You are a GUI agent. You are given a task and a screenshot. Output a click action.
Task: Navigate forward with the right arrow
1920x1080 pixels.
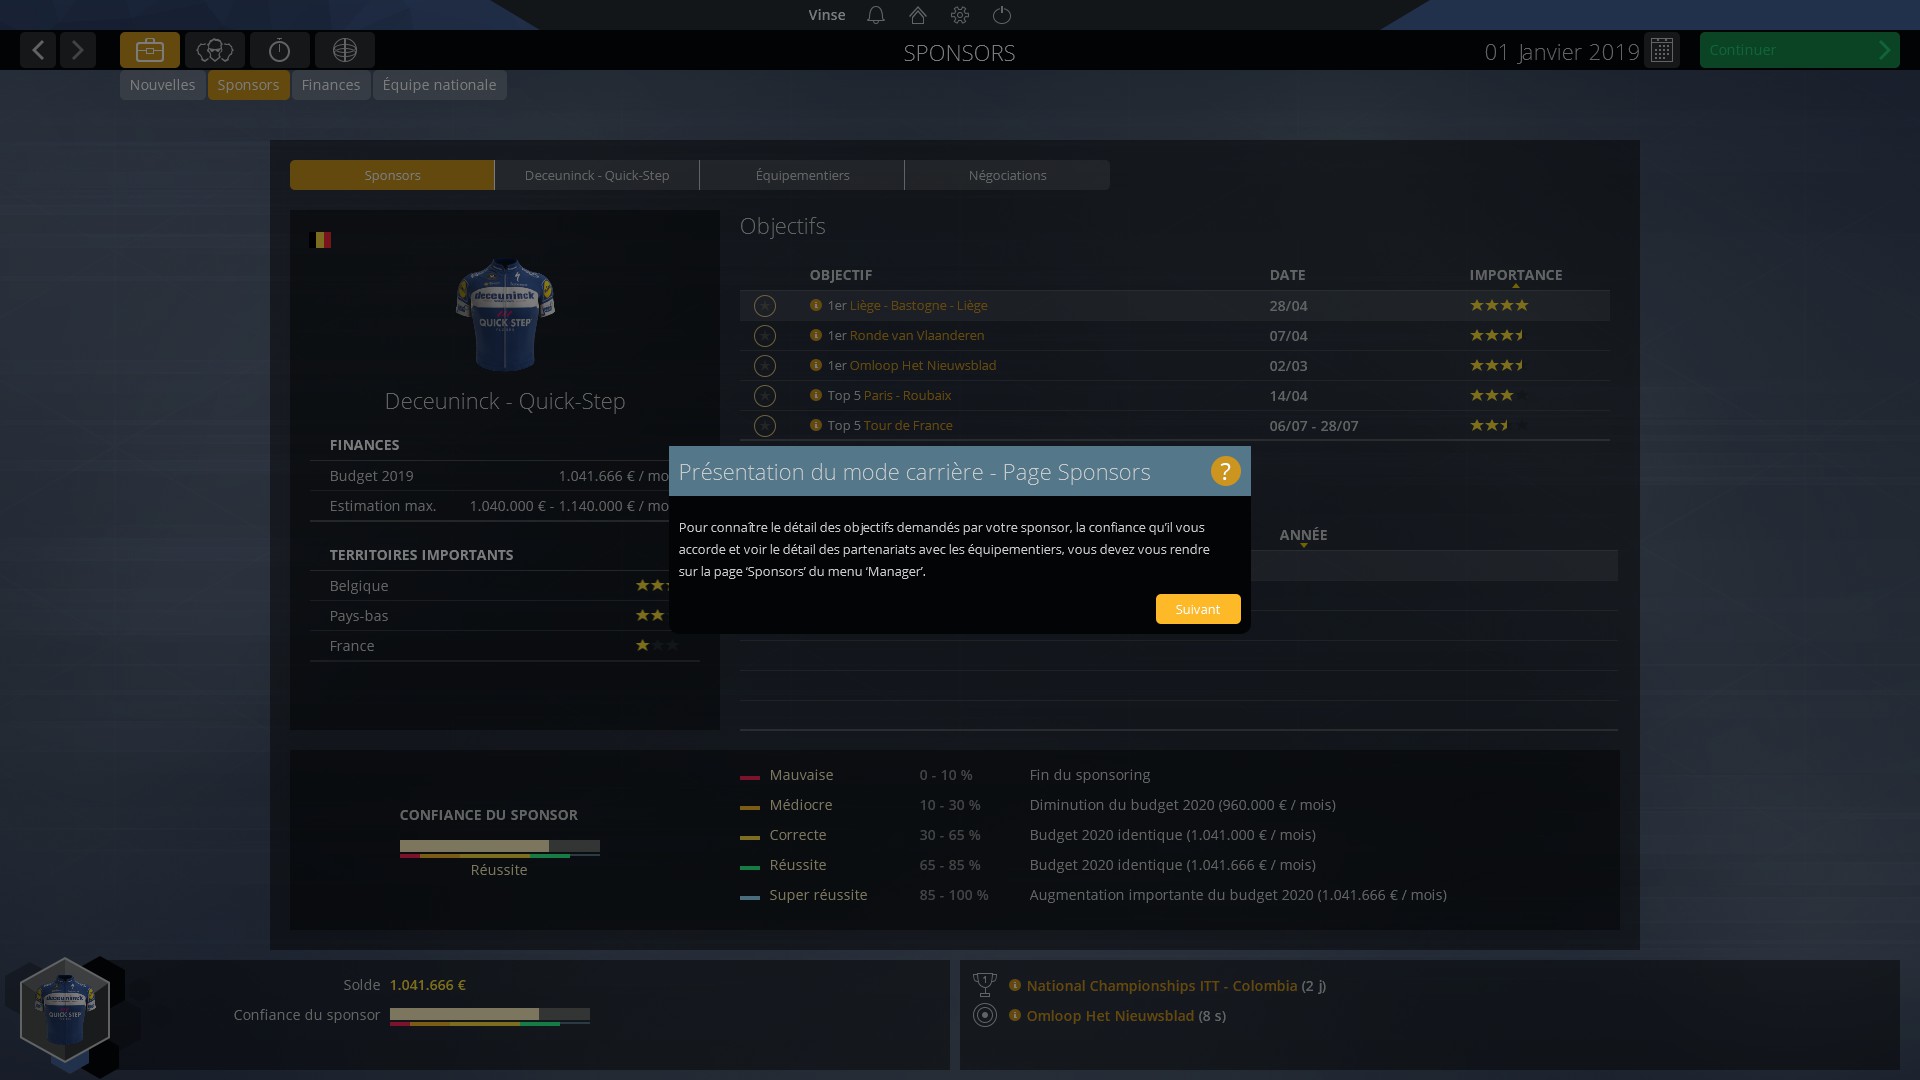click(78, 50)
